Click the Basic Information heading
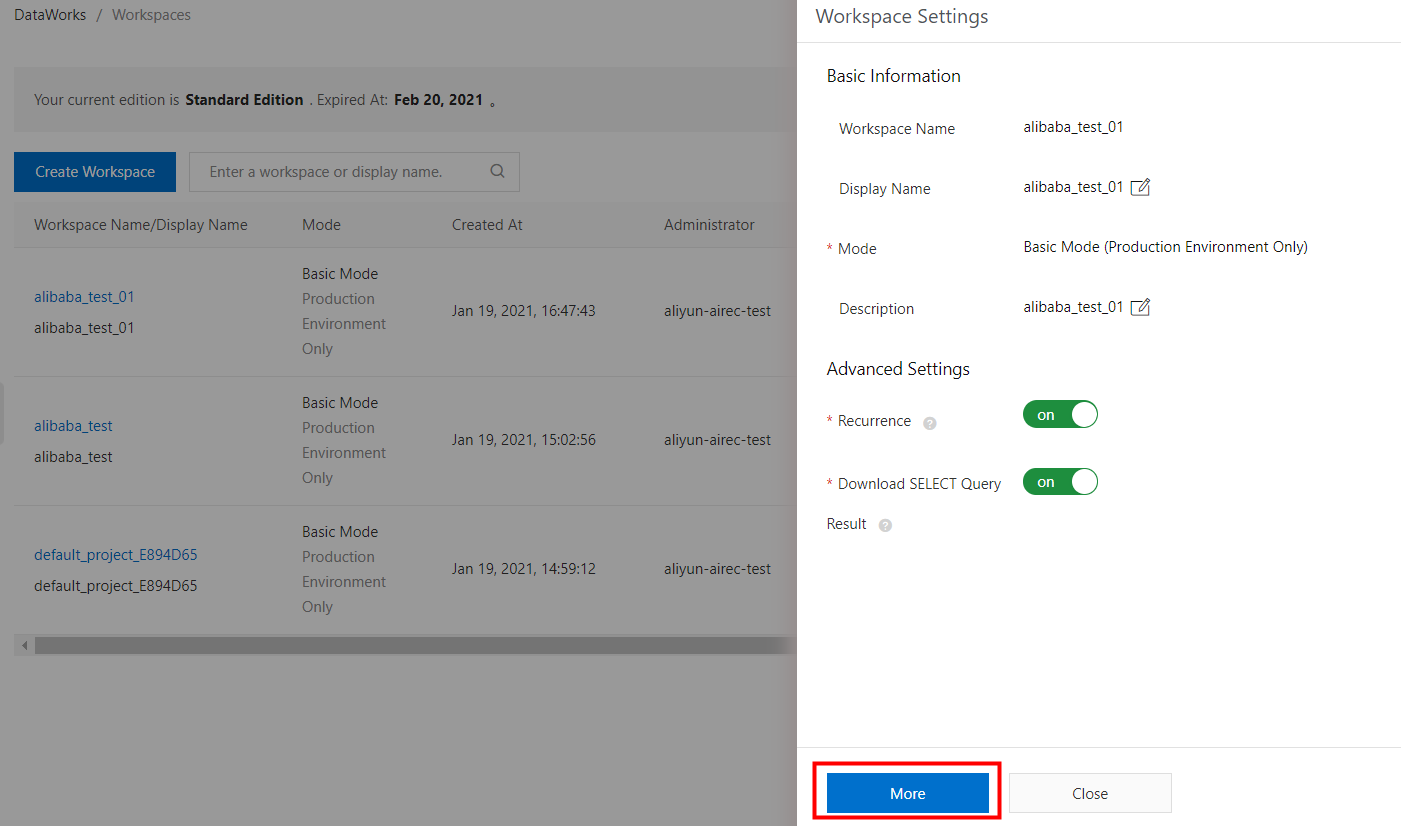 [x=893, y=76]
